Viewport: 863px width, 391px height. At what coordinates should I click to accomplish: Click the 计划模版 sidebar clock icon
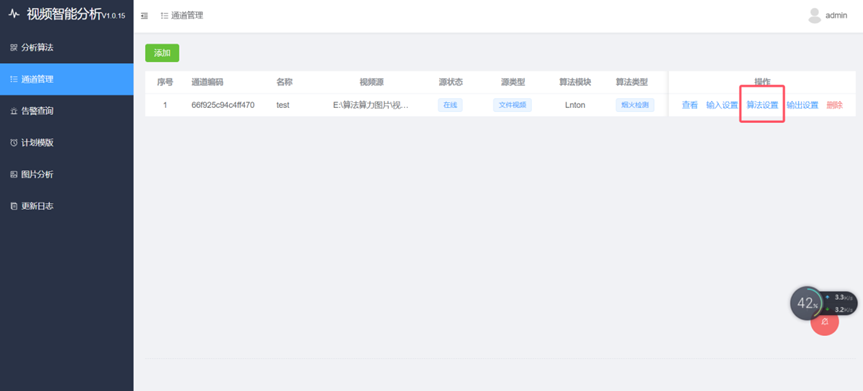click(x=14, y=143)
